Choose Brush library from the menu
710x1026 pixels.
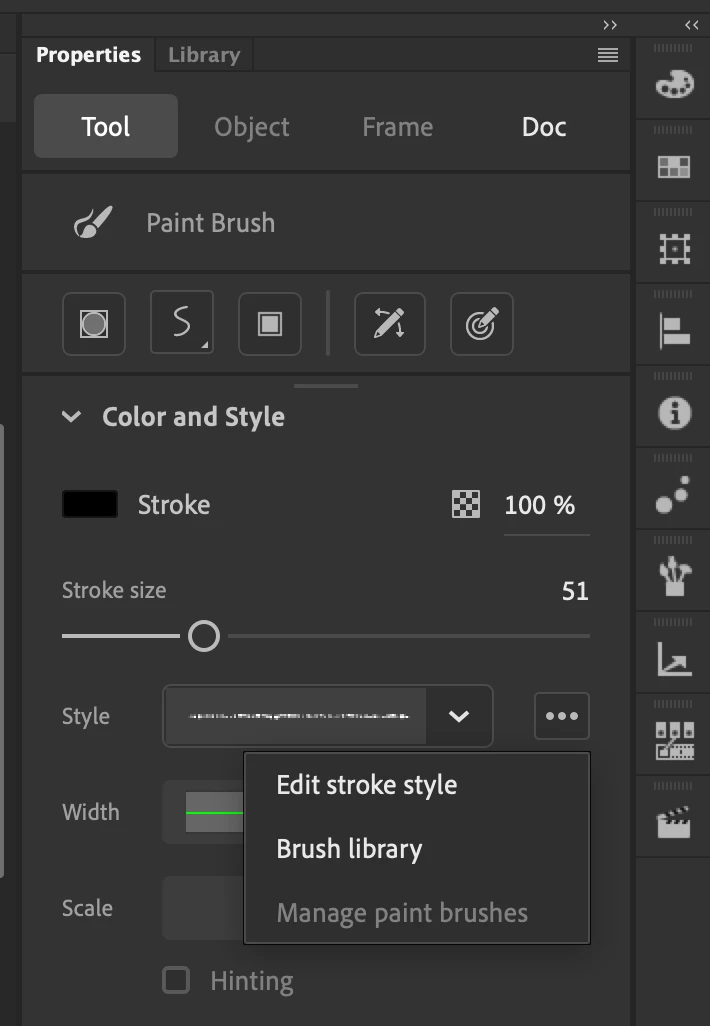pyautogui.click(x=349, y=849)
